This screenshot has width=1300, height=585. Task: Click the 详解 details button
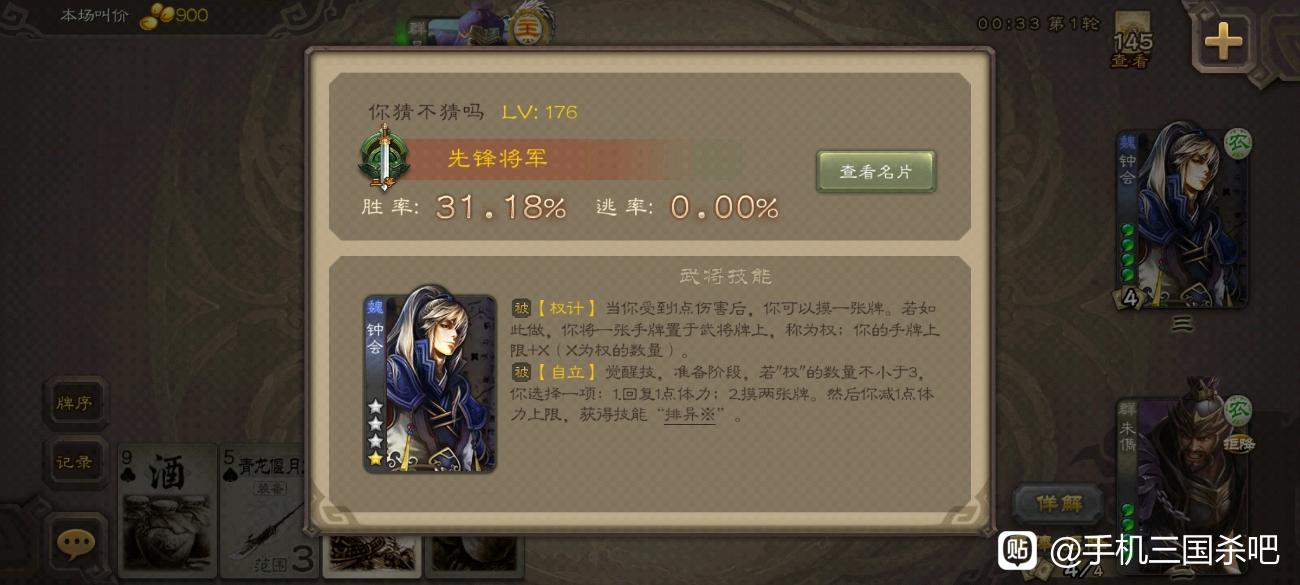pyautogui.click(x=1059, y=503)
